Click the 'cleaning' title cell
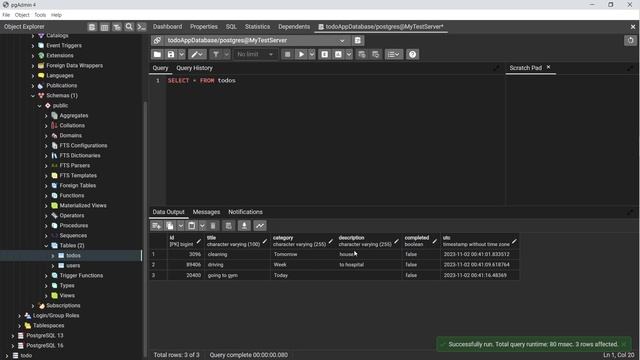This screenshot has width=640, height=360. point(237,254)
